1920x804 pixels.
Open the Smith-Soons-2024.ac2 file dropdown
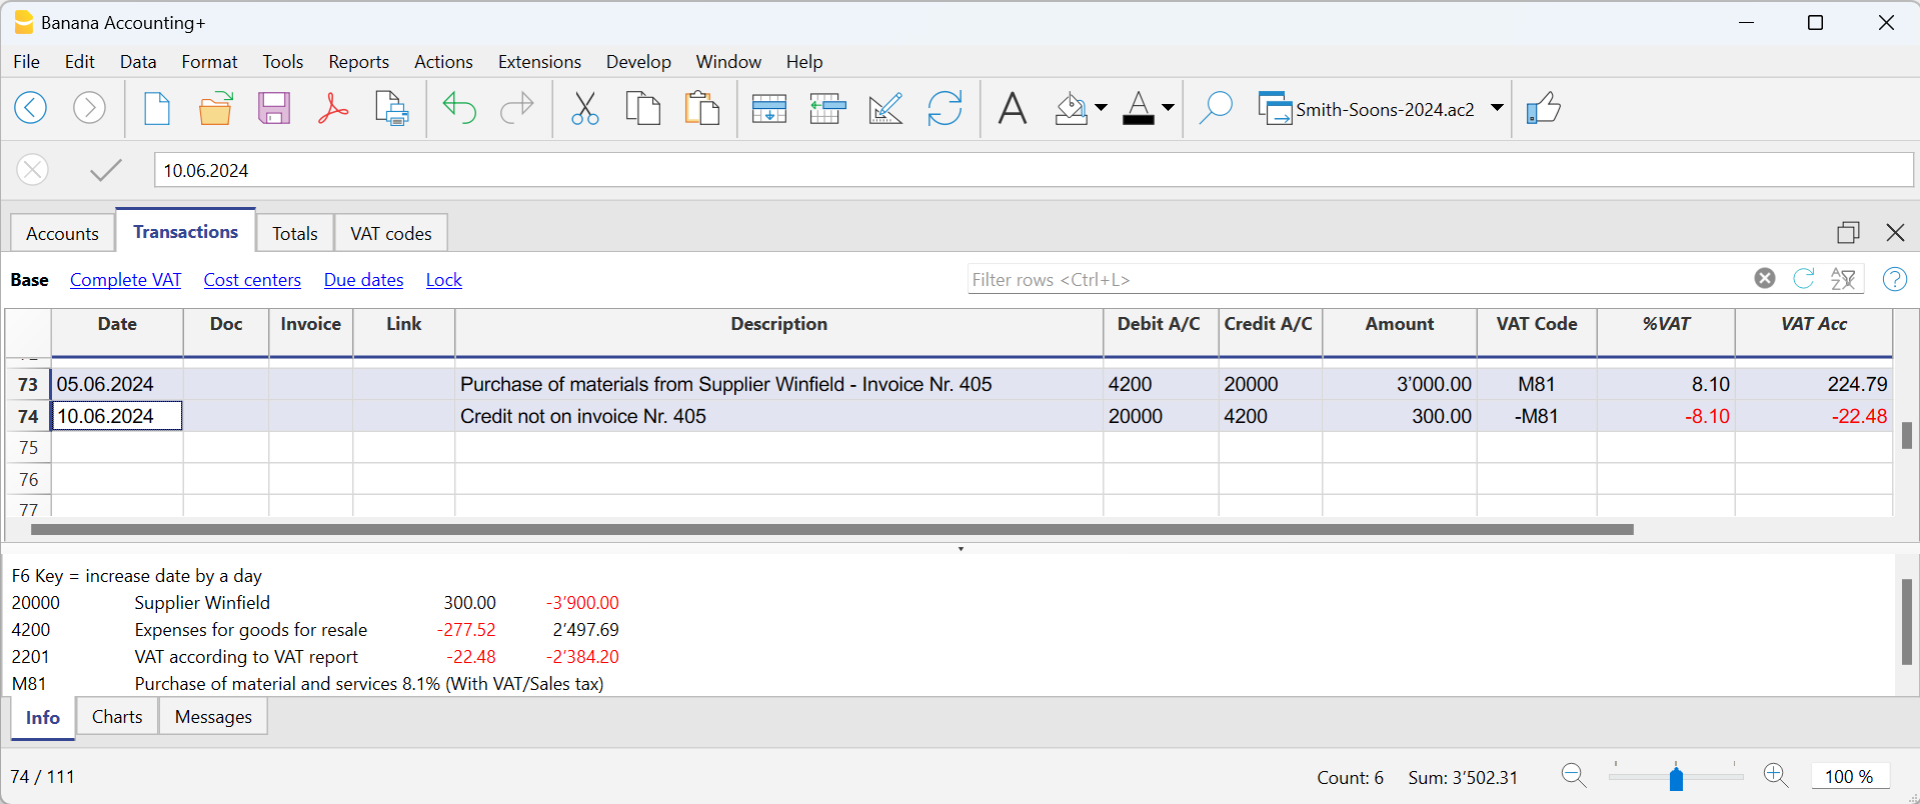(1497, 108)
